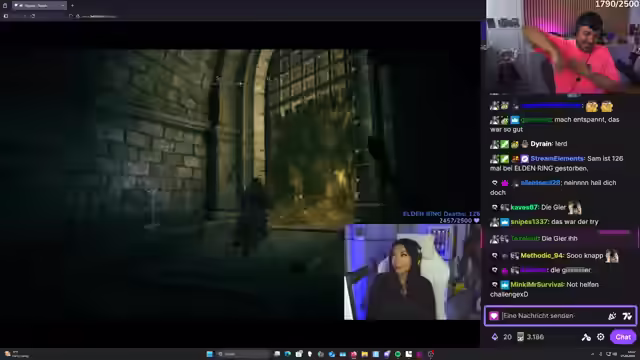This screenshot has width=640, height=360.
Task: Open chat settings gear icon
Action: (x=600, y=337)
